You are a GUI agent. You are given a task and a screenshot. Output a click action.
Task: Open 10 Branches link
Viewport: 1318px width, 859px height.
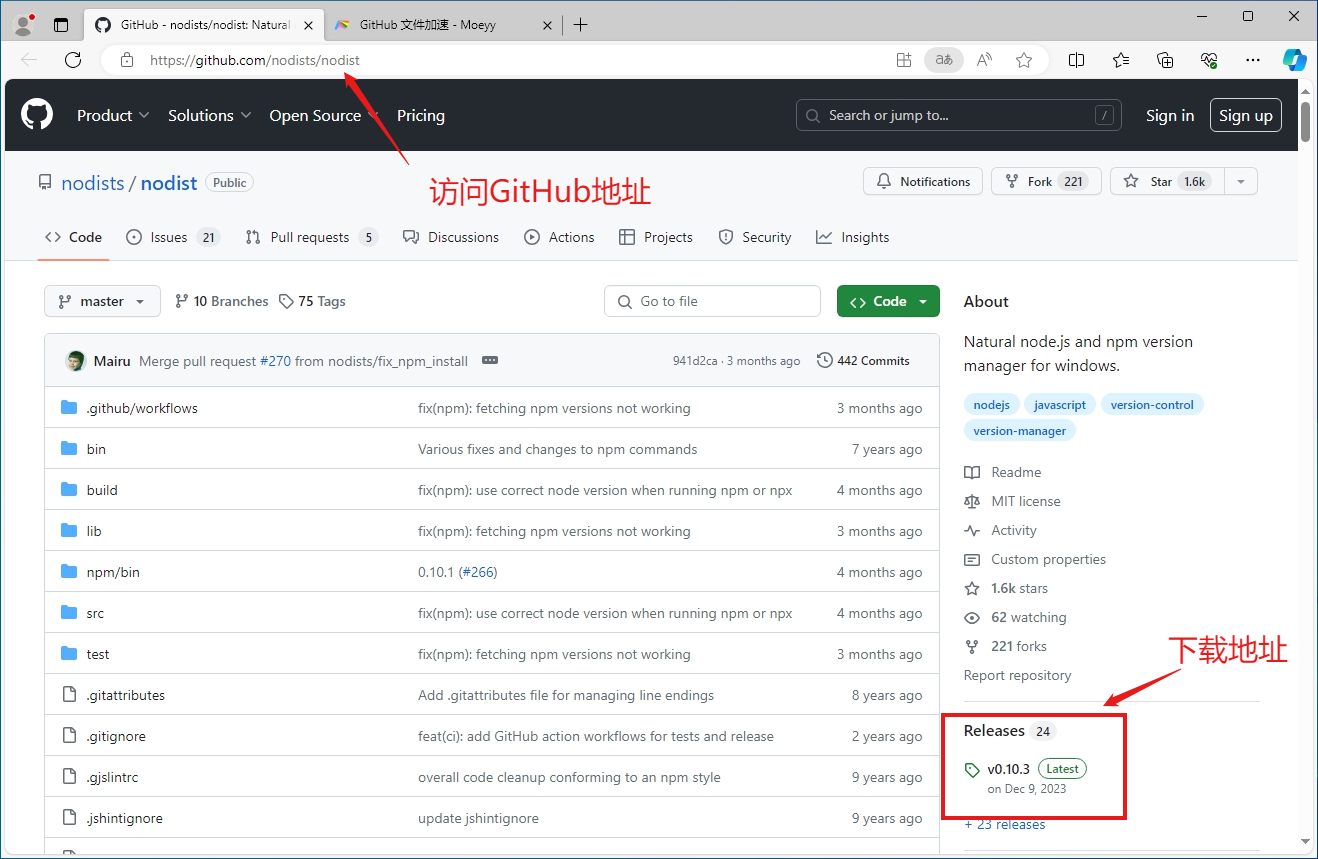click(221, 301)
